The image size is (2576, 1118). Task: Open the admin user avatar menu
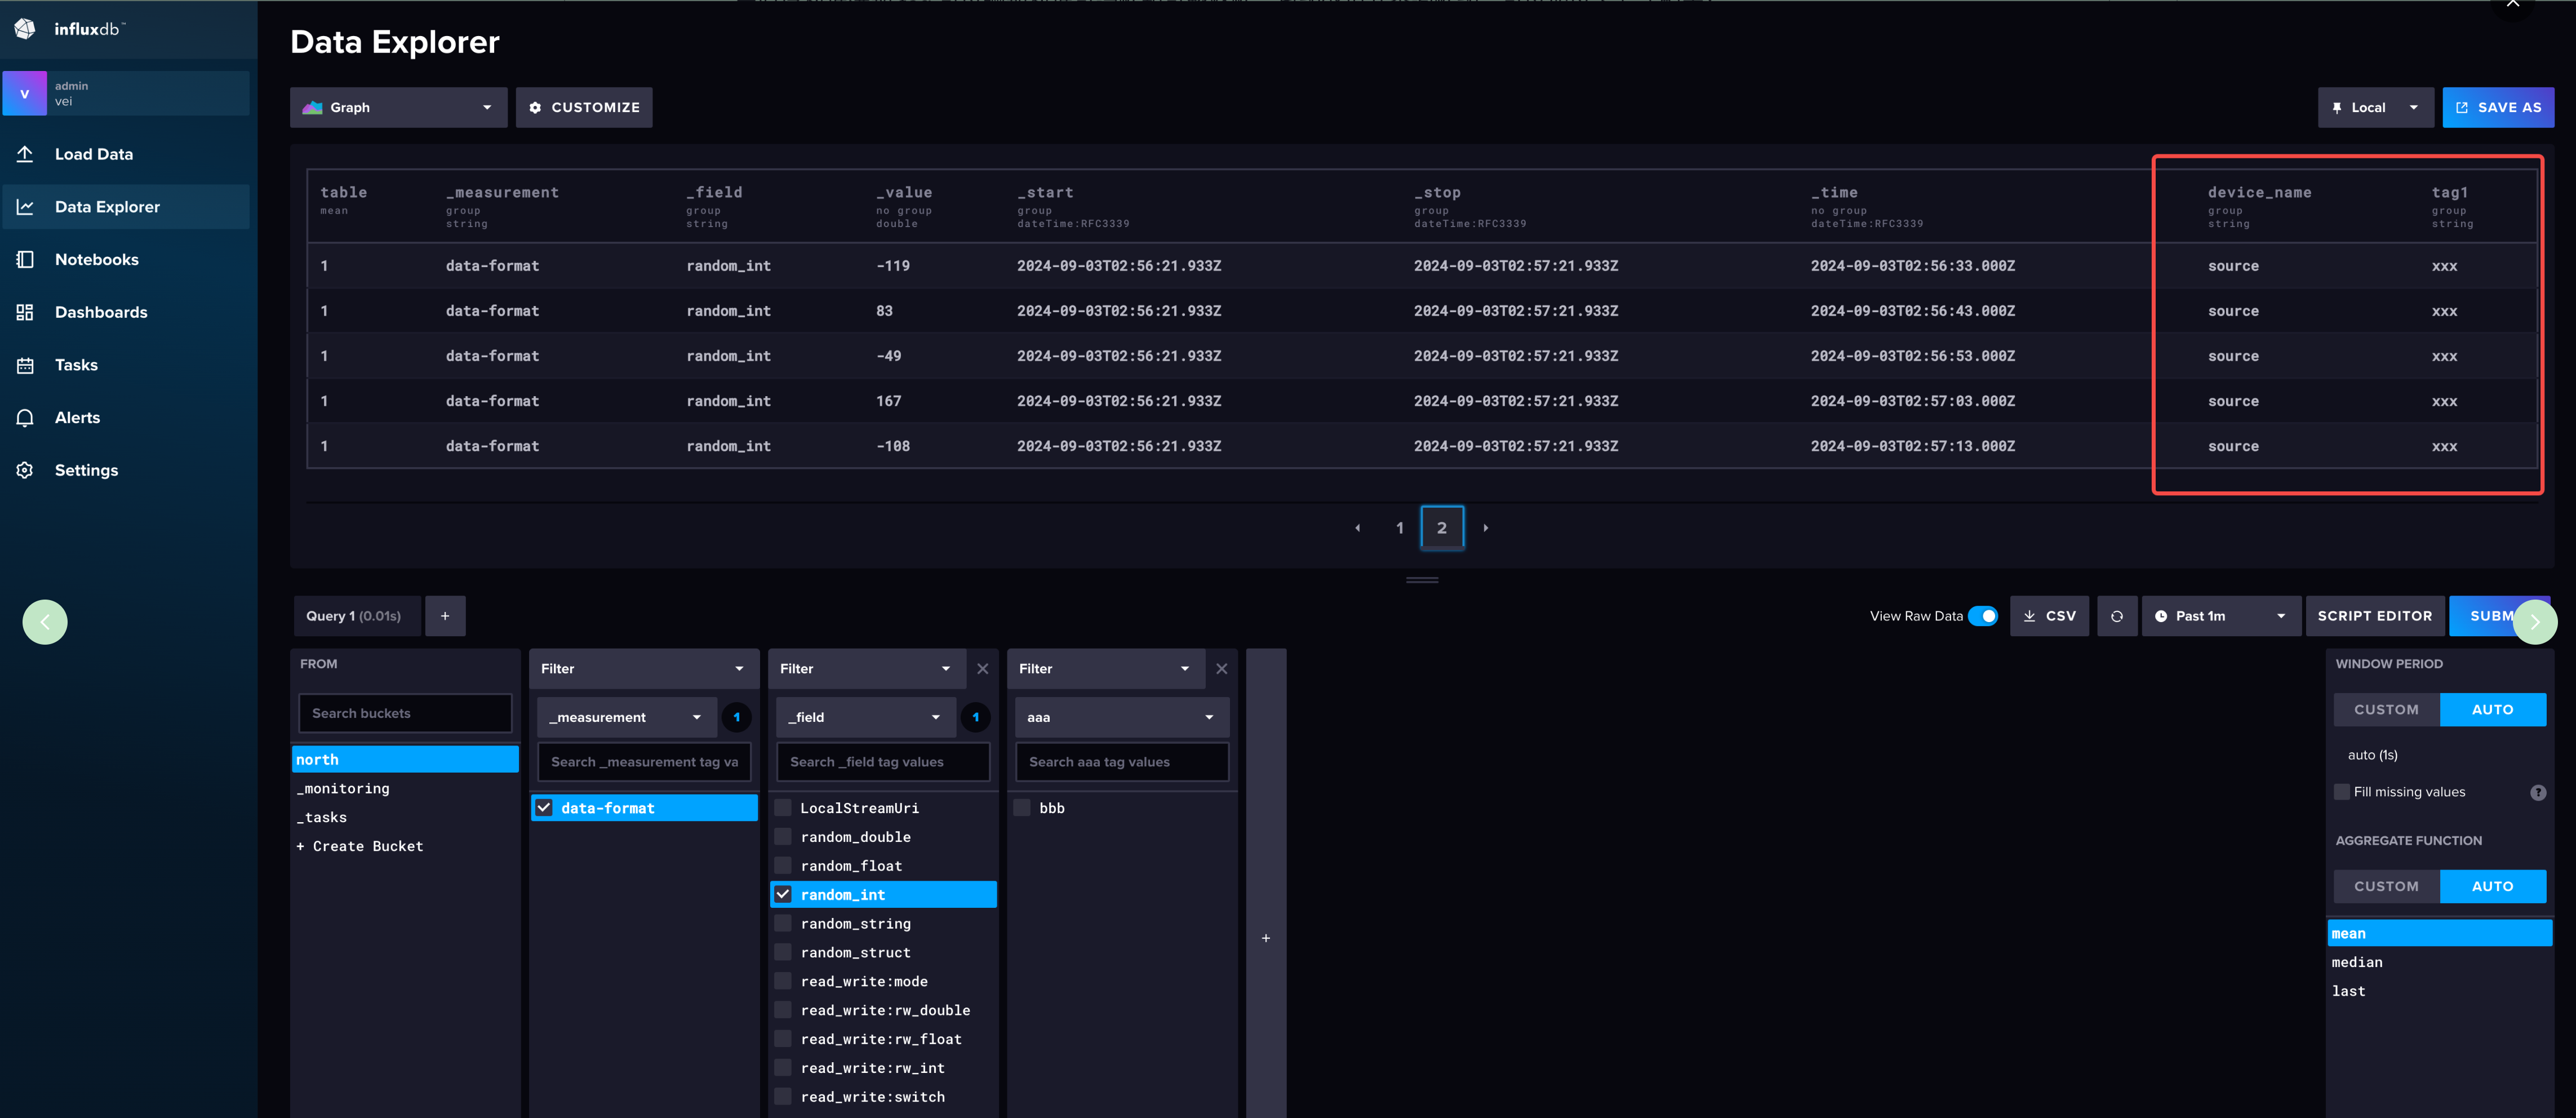pos(25,93)
